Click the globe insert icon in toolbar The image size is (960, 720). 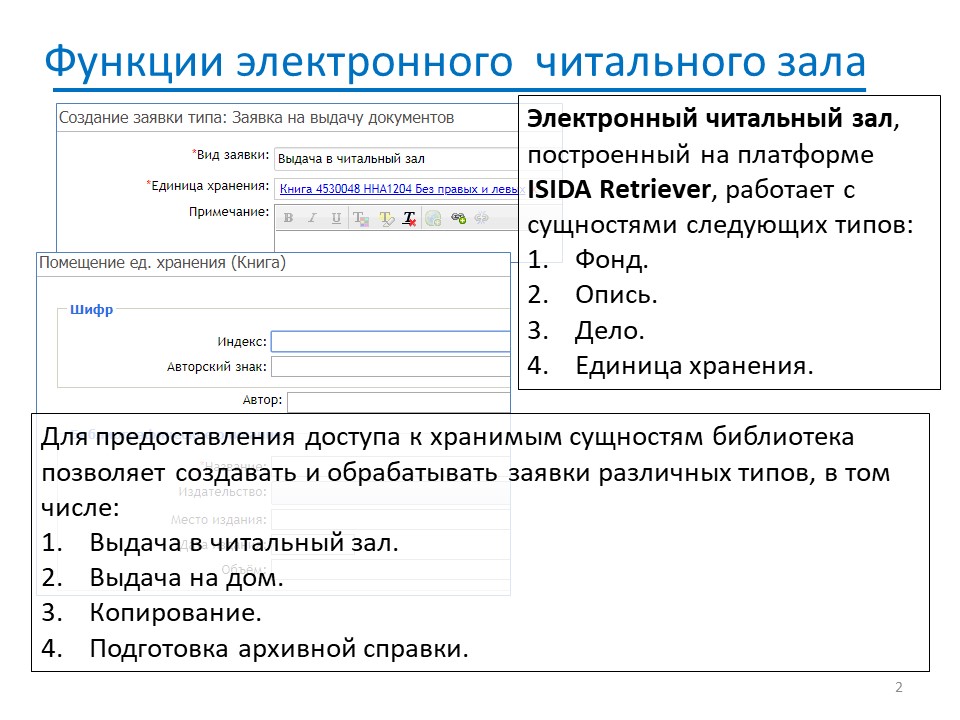pyautogui.click(x=433, y=219)
